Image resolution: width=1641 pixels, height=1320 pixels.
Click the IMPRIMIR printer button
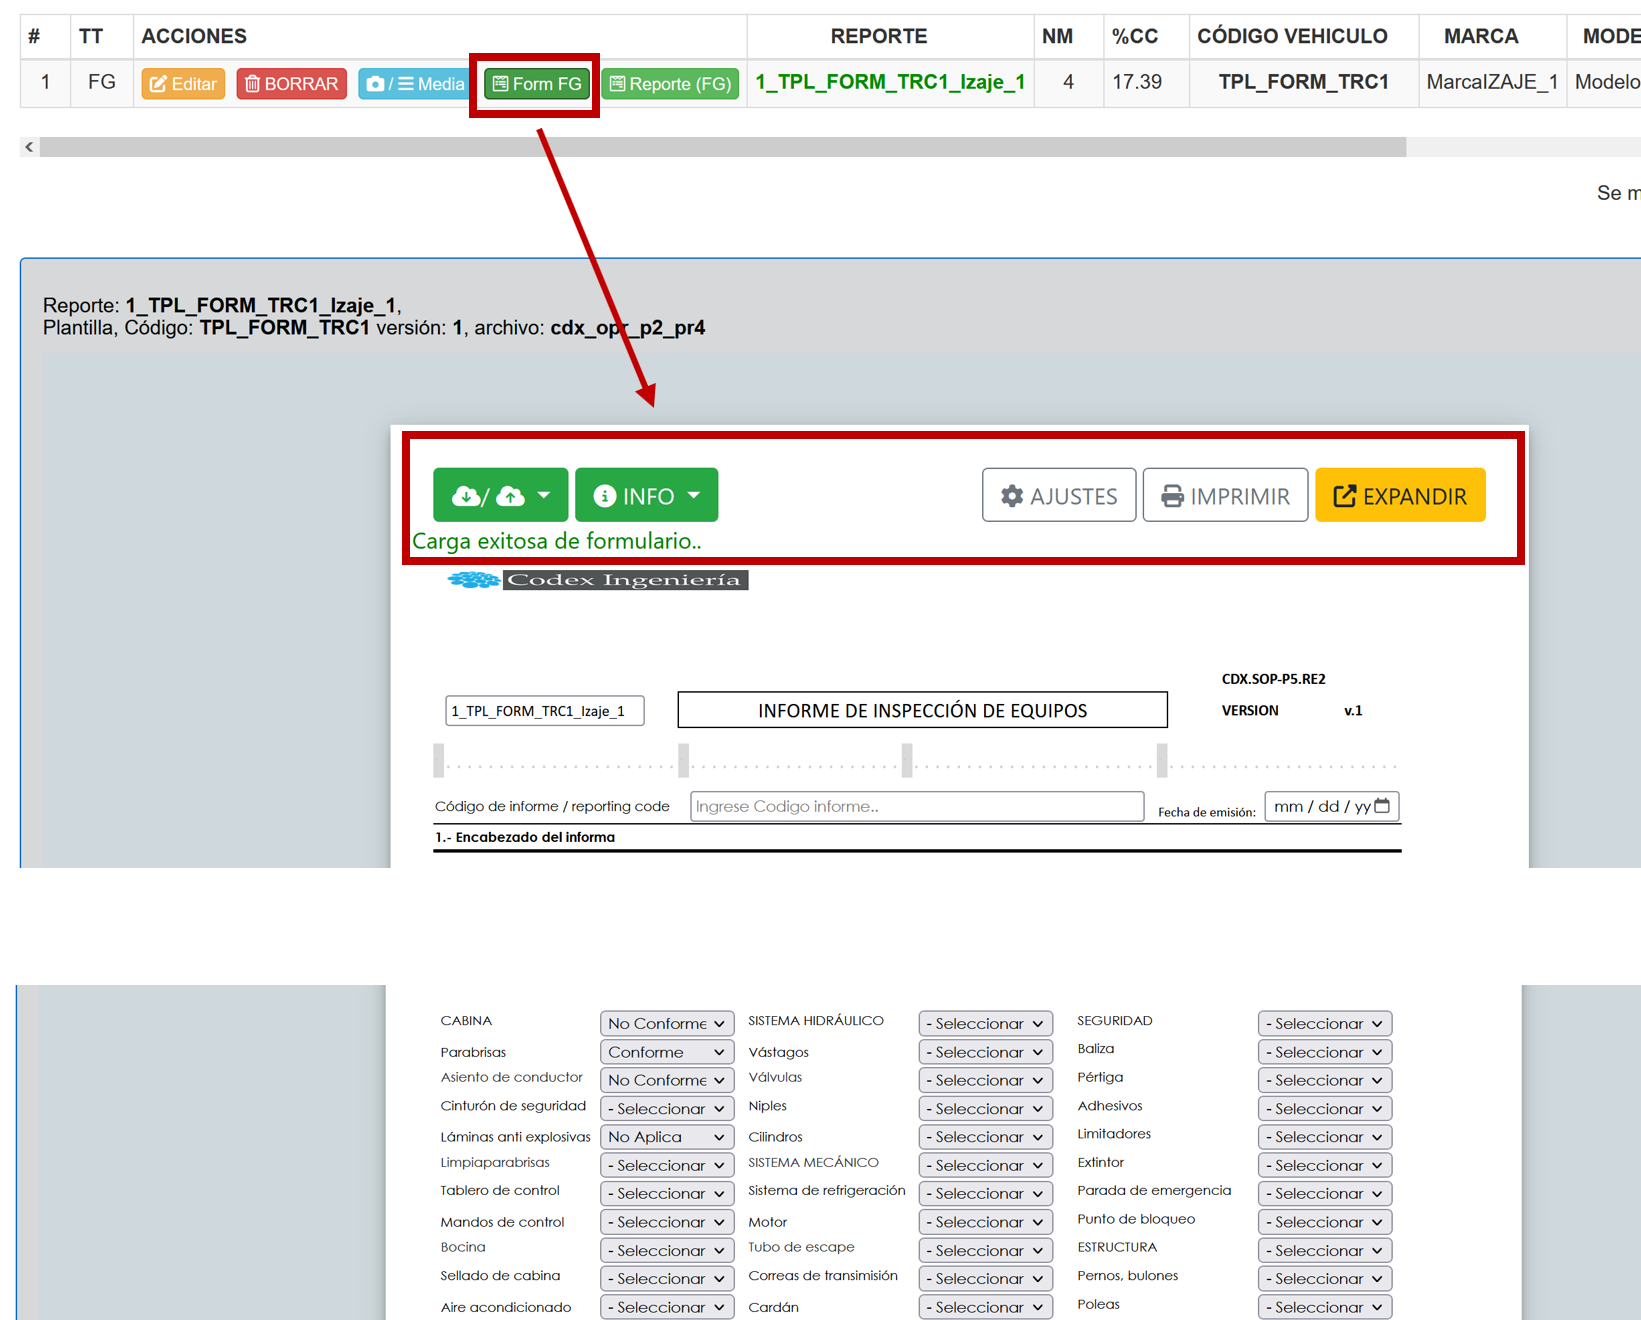pyautogui.click(x=1225, y=496)
